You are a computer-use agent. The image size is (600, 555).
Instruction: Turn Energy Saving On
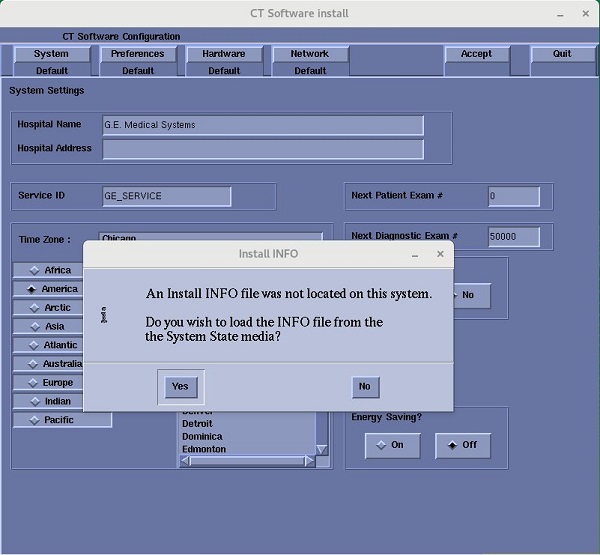tap(392, 445)
